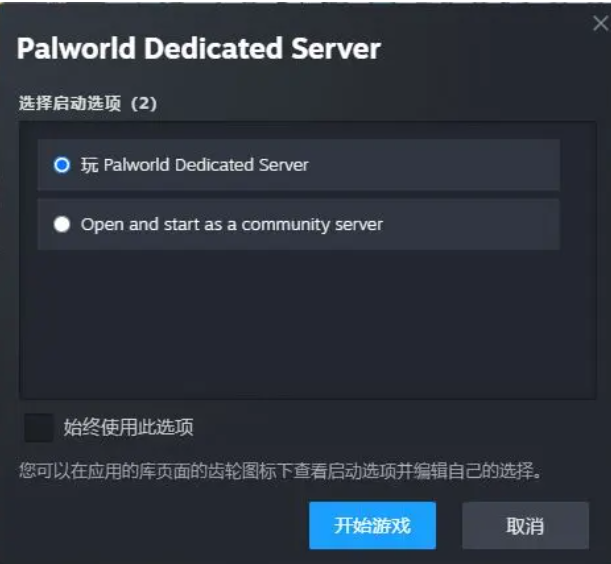Click the 取消 button
This screenshot has width=611, height=564.
point(525,525)
